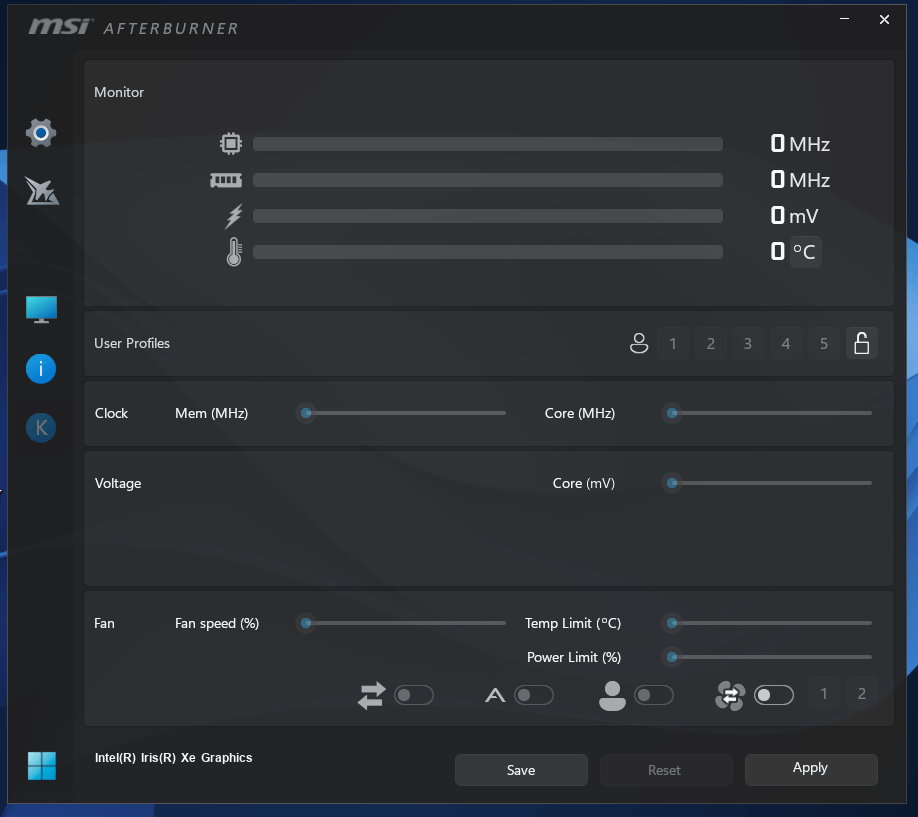Click the user profile person icon
The width and height of the screenshot is (918, 817).
click(x=639, y=344)
